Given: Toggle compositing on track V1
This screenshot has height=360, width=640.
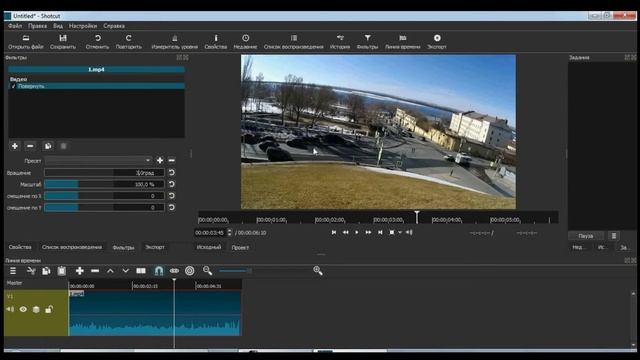Looking at the screenshot, I should pos(36,310).
